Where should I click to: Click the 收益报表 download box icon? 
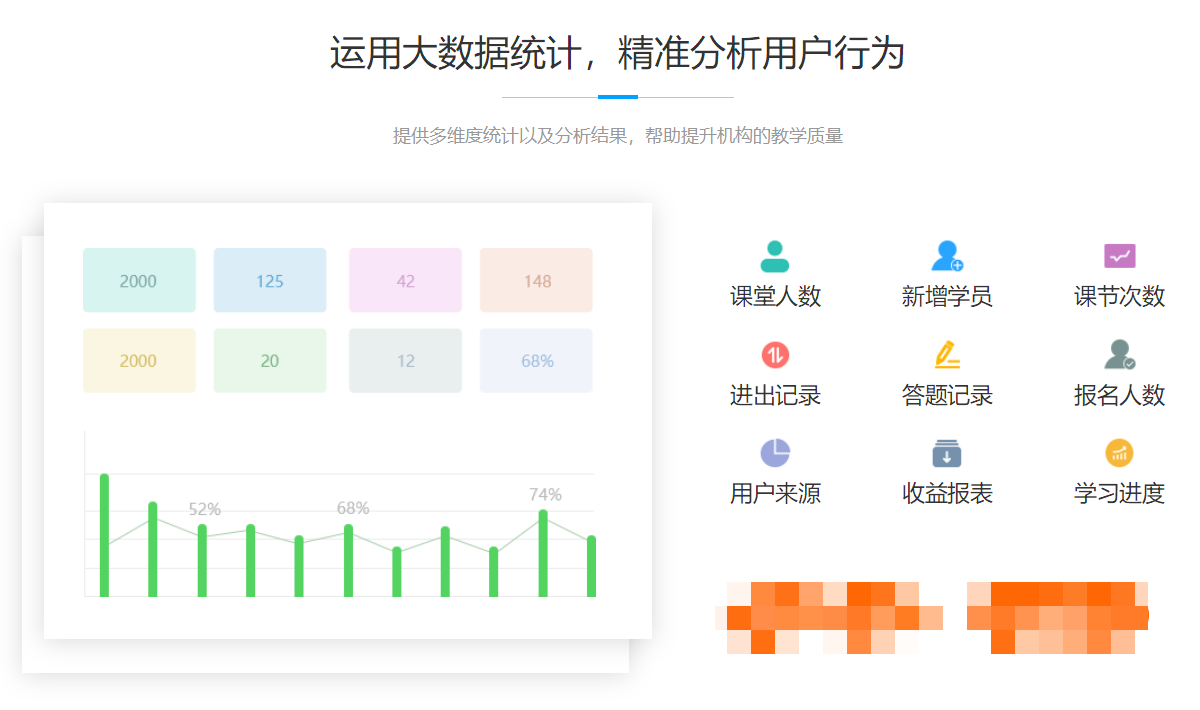click(x=947, y=453)
